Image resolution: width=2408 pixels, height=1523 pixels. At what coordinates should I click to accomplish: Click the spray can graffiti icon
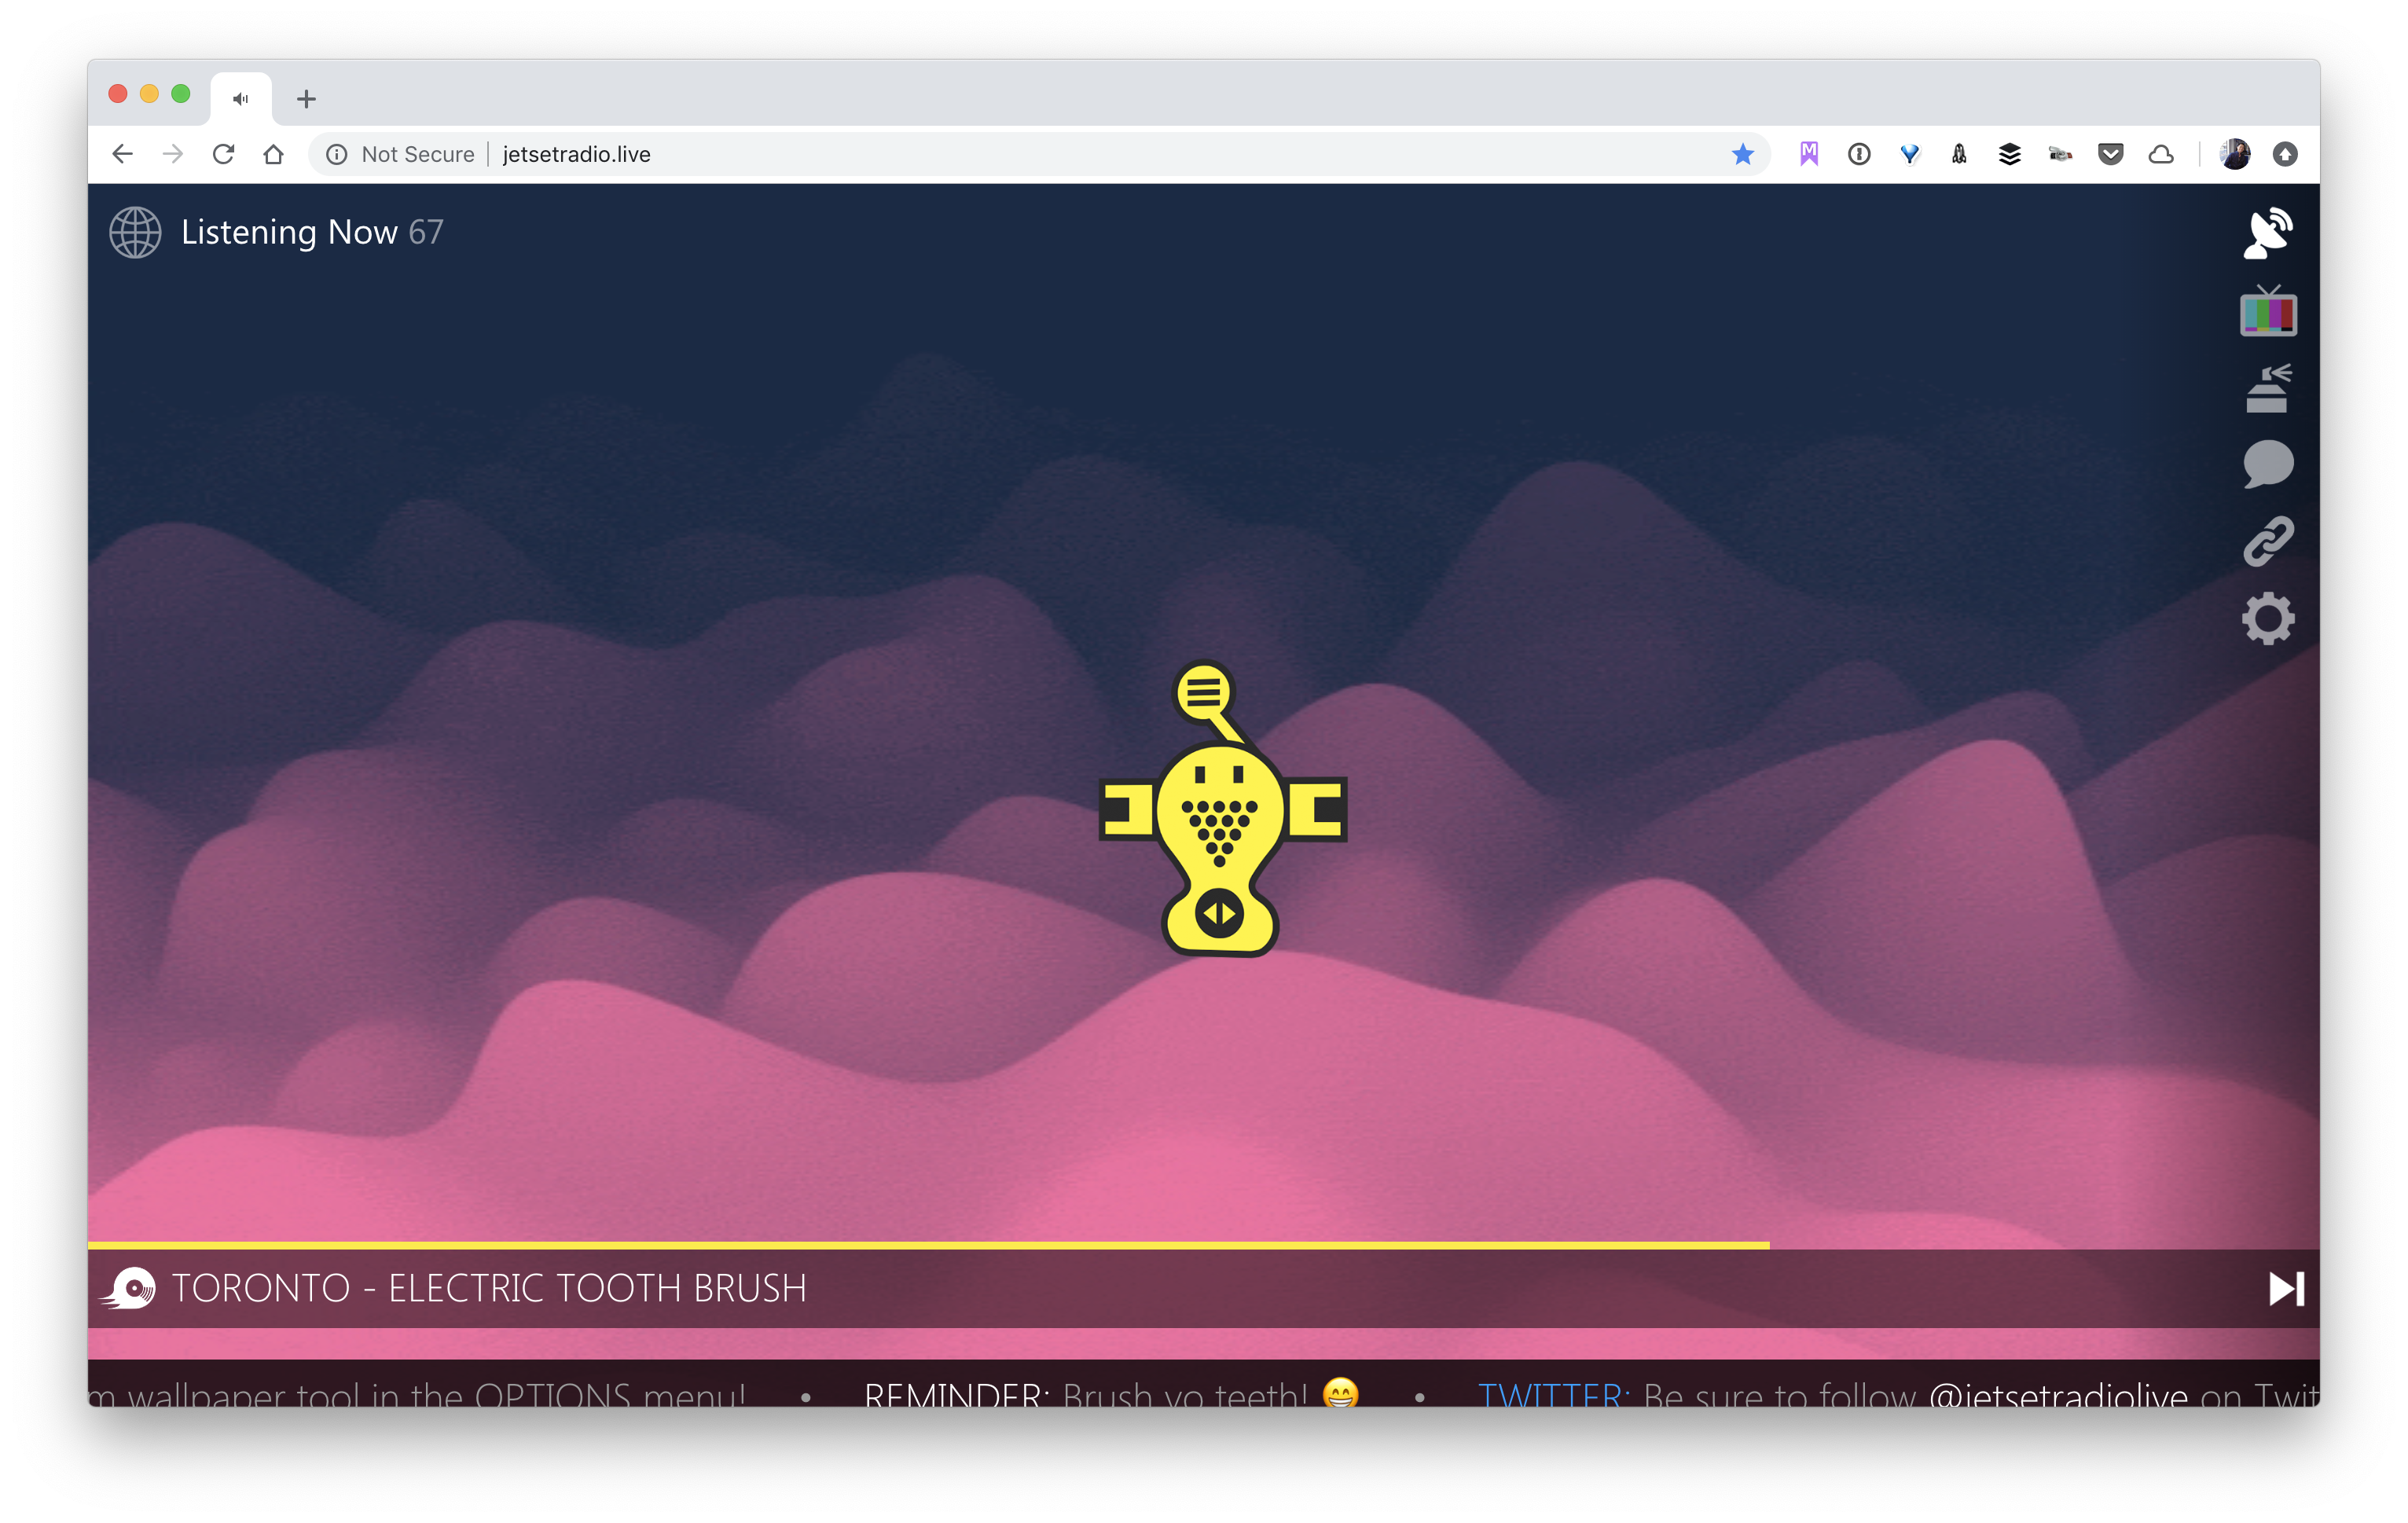tap(2267, 388)
